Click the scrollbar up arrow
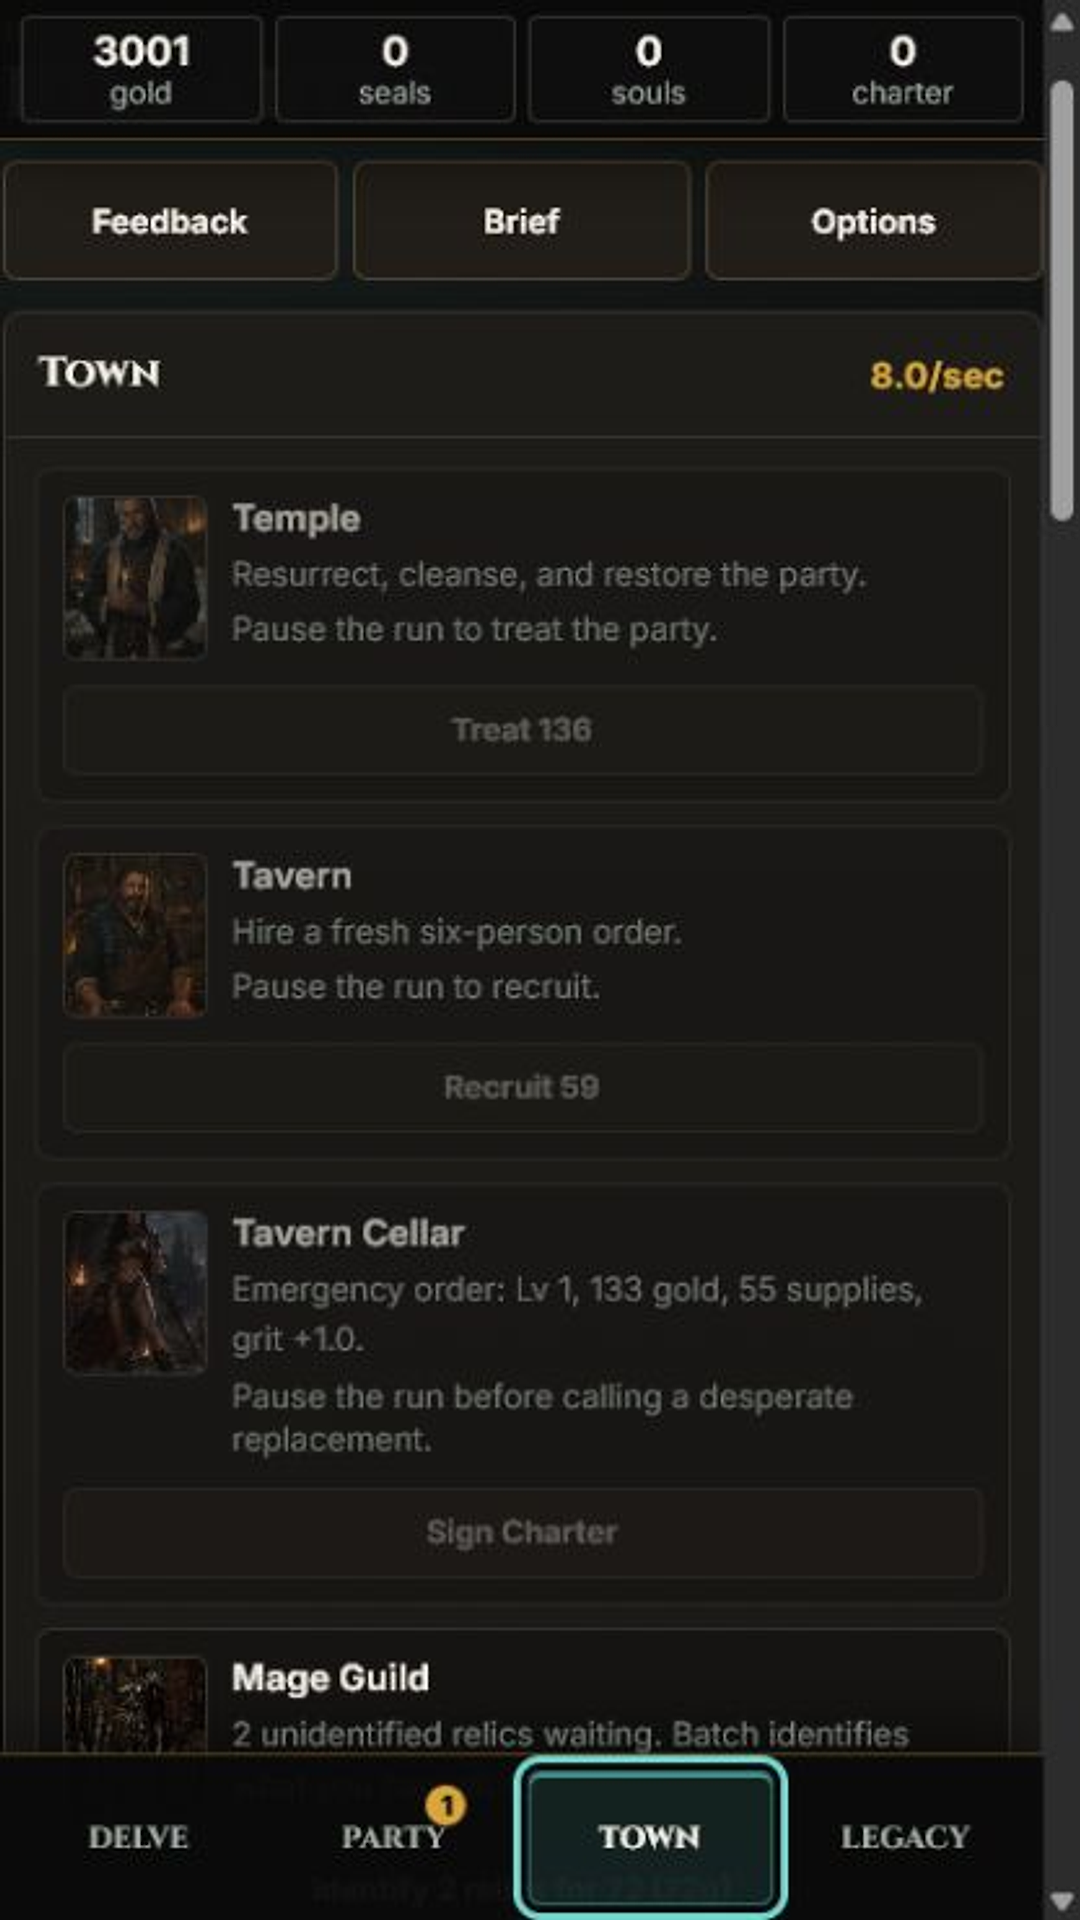This screenshot has width=1080, height=1920. click(x=1062, y=23)
